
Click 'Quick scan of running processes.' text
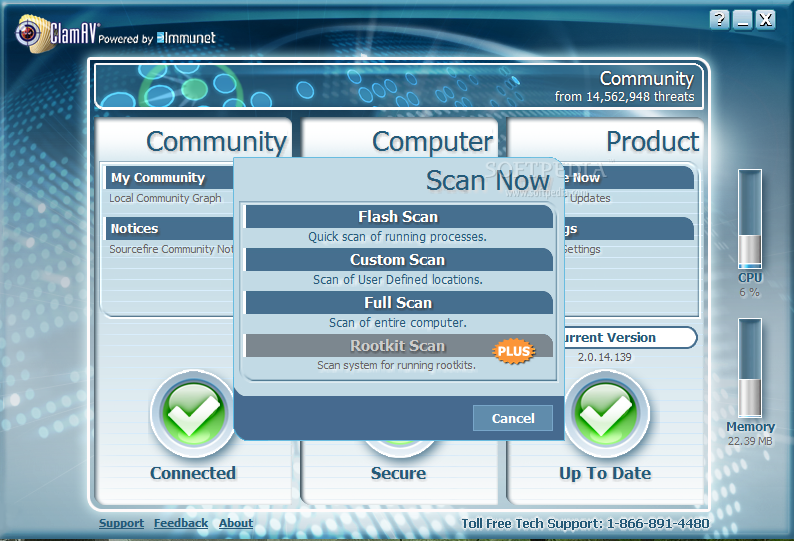click(x=398, y=237)
